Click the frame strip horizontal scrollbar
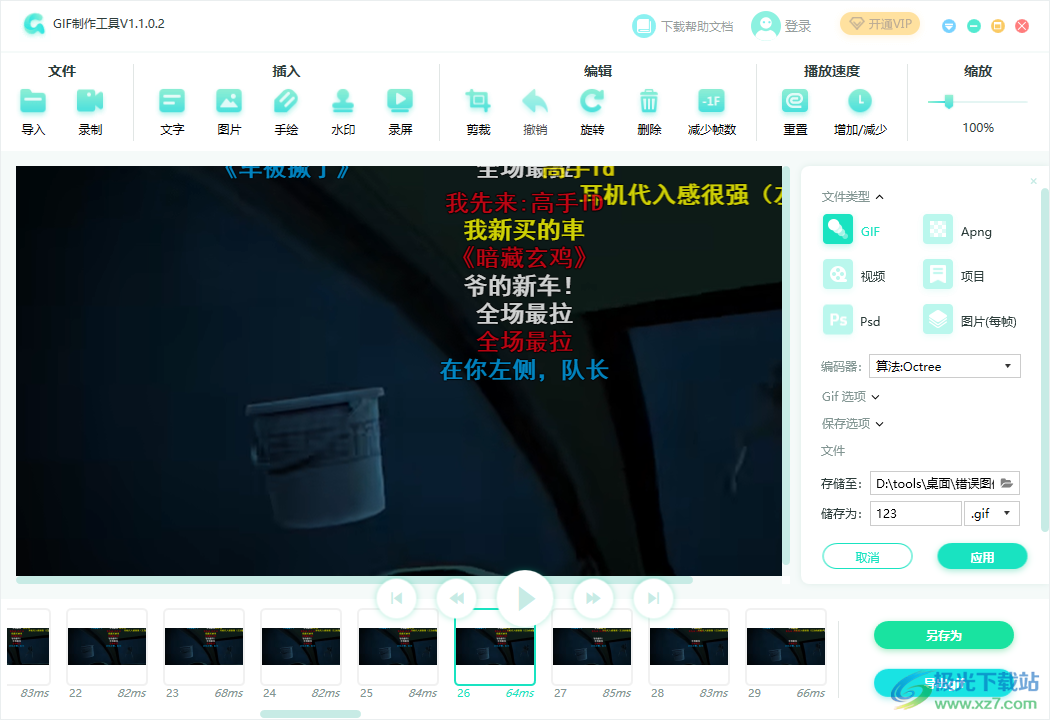The image size is (1050, 720). 311,714
